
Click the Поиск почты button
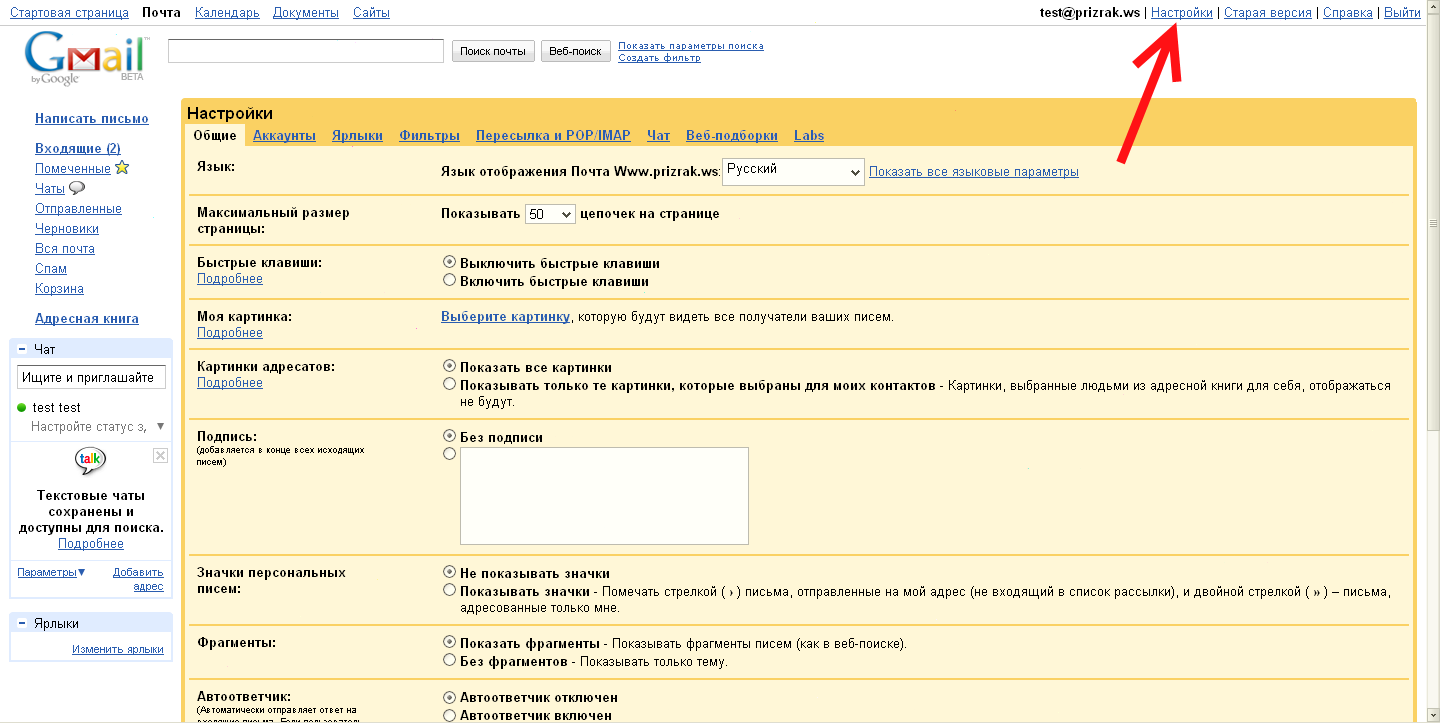point(493,51)
